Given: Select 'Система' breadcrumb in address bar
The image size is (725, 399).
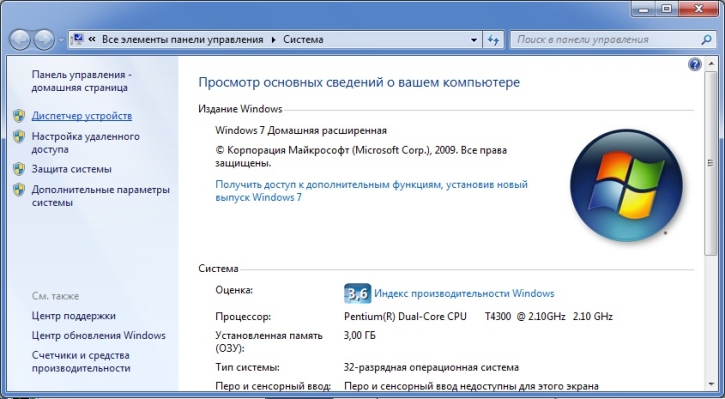Looking at the screenshot, I should [303, 39].
